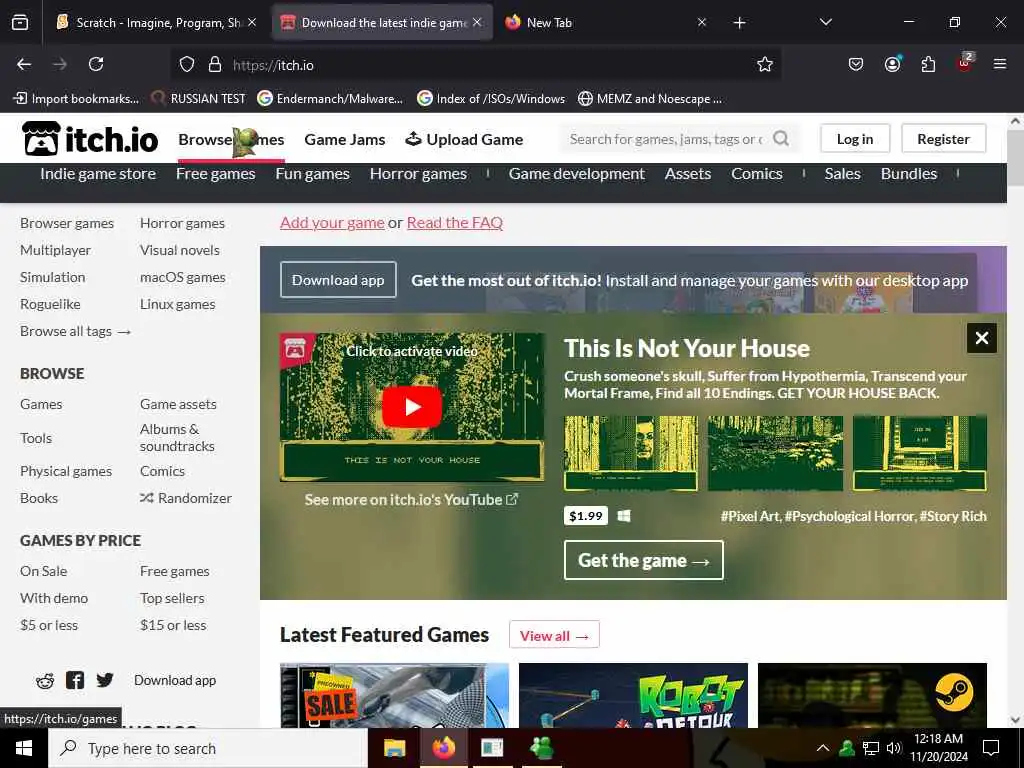Click Get the game button
This screenshot has width=1024, height=768.
(644, 560)
